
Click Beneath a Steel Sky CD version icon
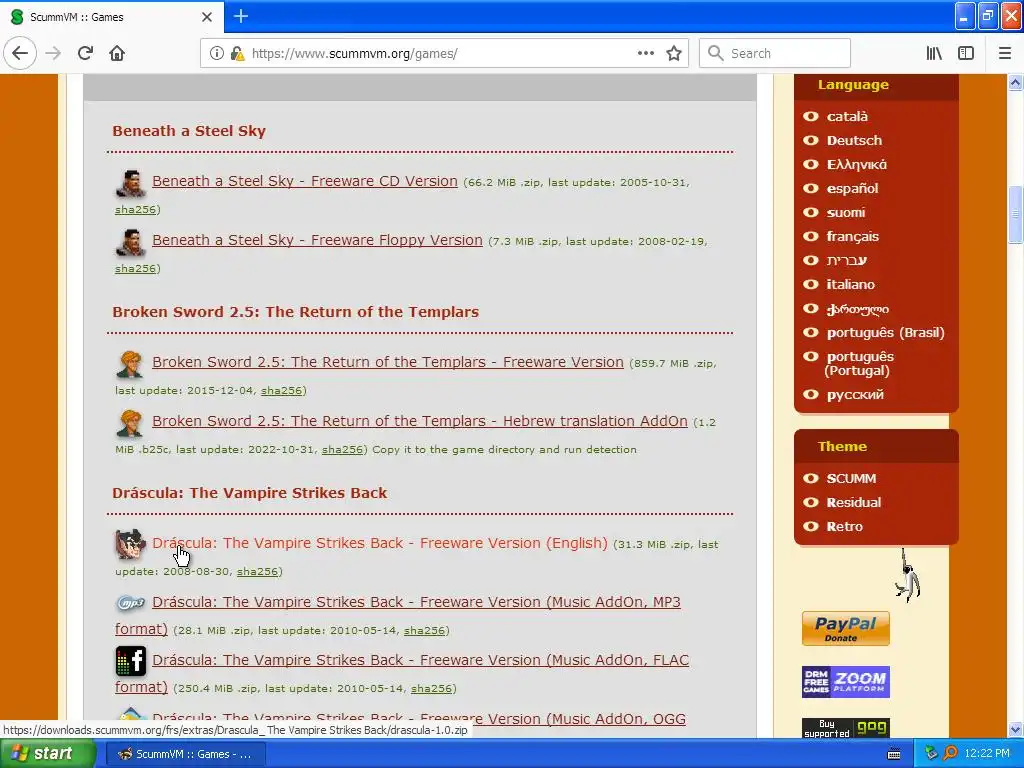click(130, 183)
